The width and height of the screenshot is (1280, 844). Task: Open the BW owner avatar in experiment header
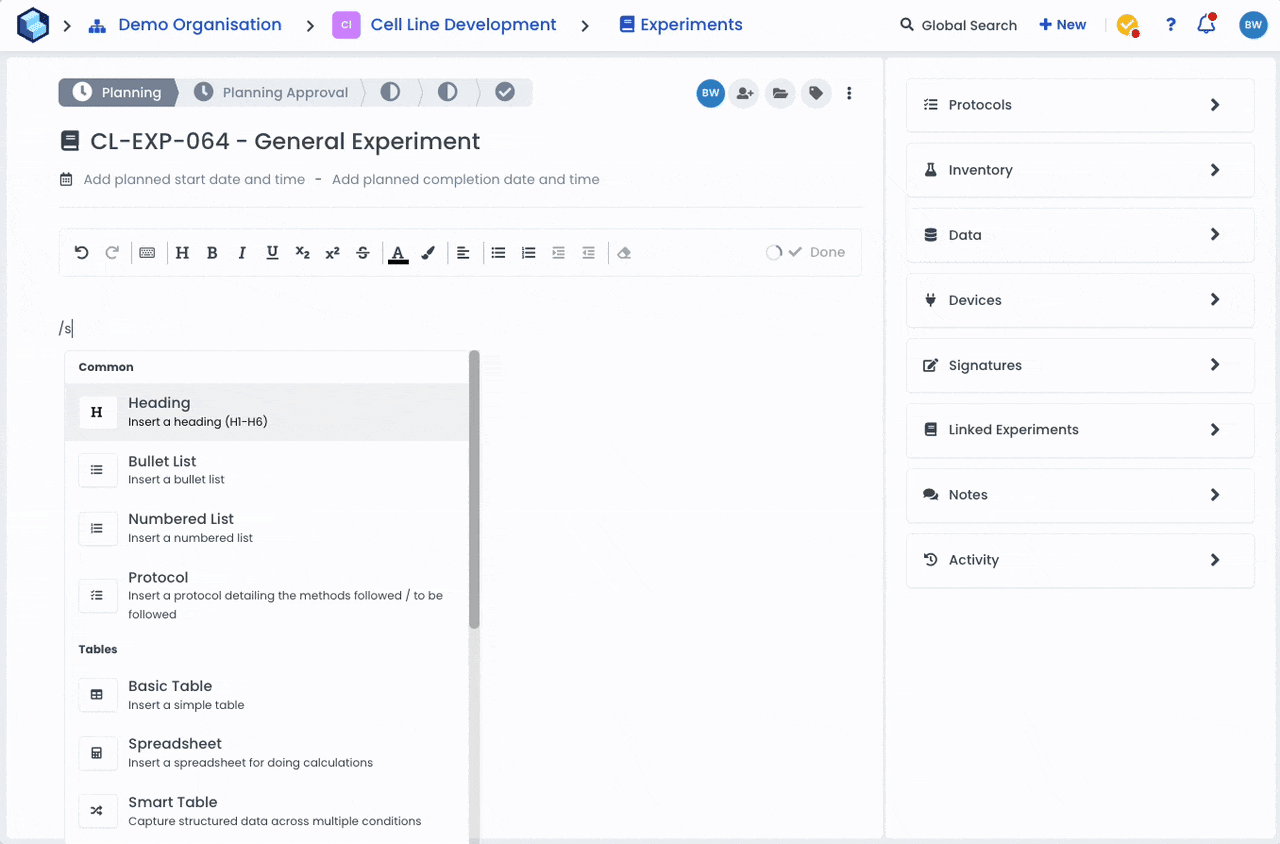tap(710, 93)
